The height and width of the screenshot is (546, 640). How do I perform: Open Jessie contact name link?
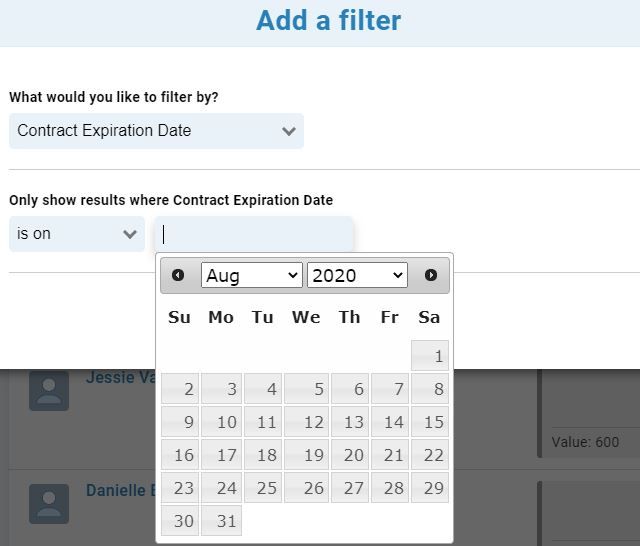(121, 377)
